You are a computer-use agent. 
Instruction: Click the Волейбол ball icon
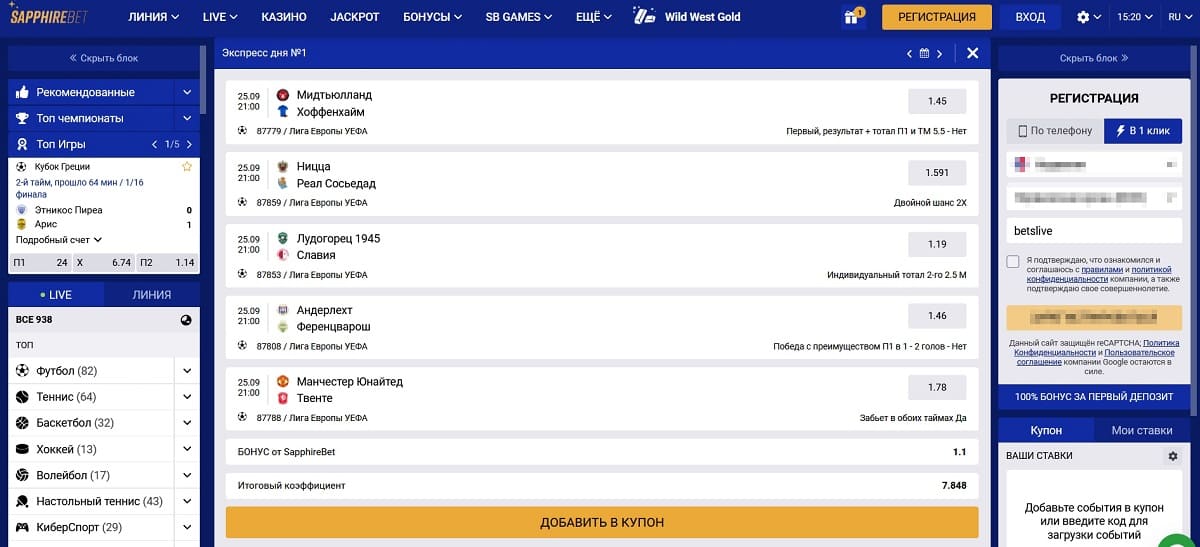[22, 475]
